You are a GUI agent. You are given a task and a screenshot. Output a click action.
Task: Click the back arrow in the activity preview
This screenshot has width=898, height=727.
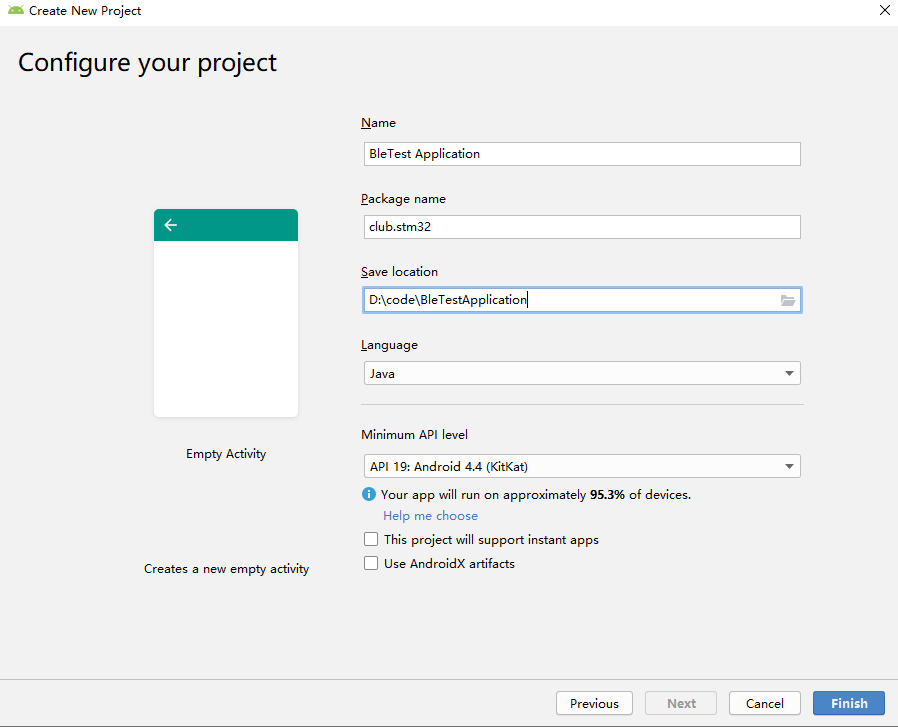[x=170, y=225]
